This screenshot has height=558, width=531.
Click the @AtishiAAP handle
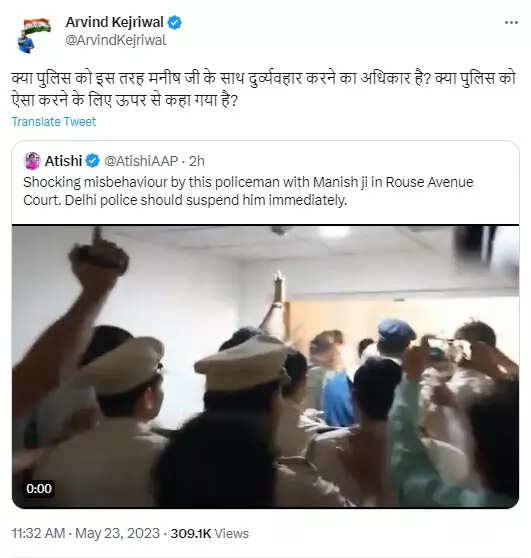[141, 161]
